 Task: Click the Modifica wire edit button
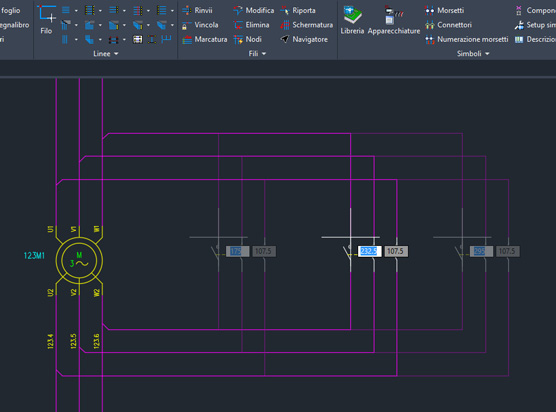coord(254,10)
